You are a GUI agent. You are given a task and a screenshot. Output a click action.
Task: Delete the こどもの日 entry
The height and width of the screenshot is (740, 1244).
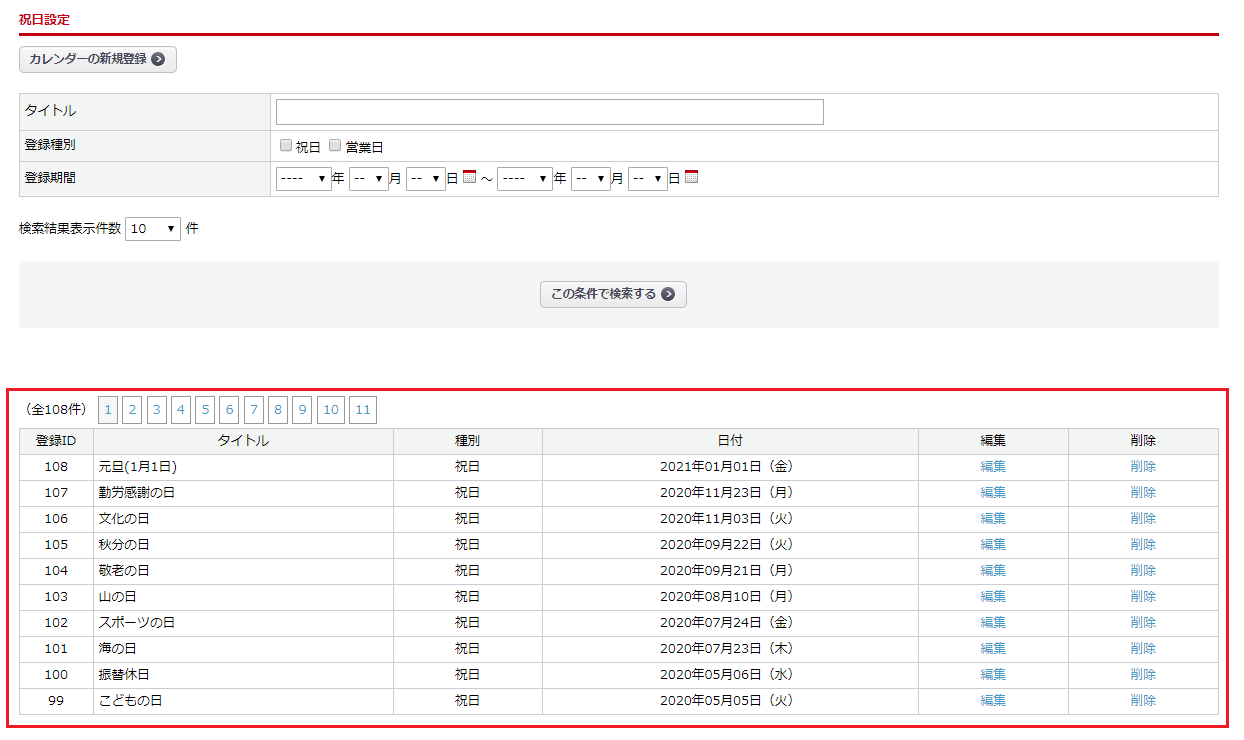(1143, 701)
